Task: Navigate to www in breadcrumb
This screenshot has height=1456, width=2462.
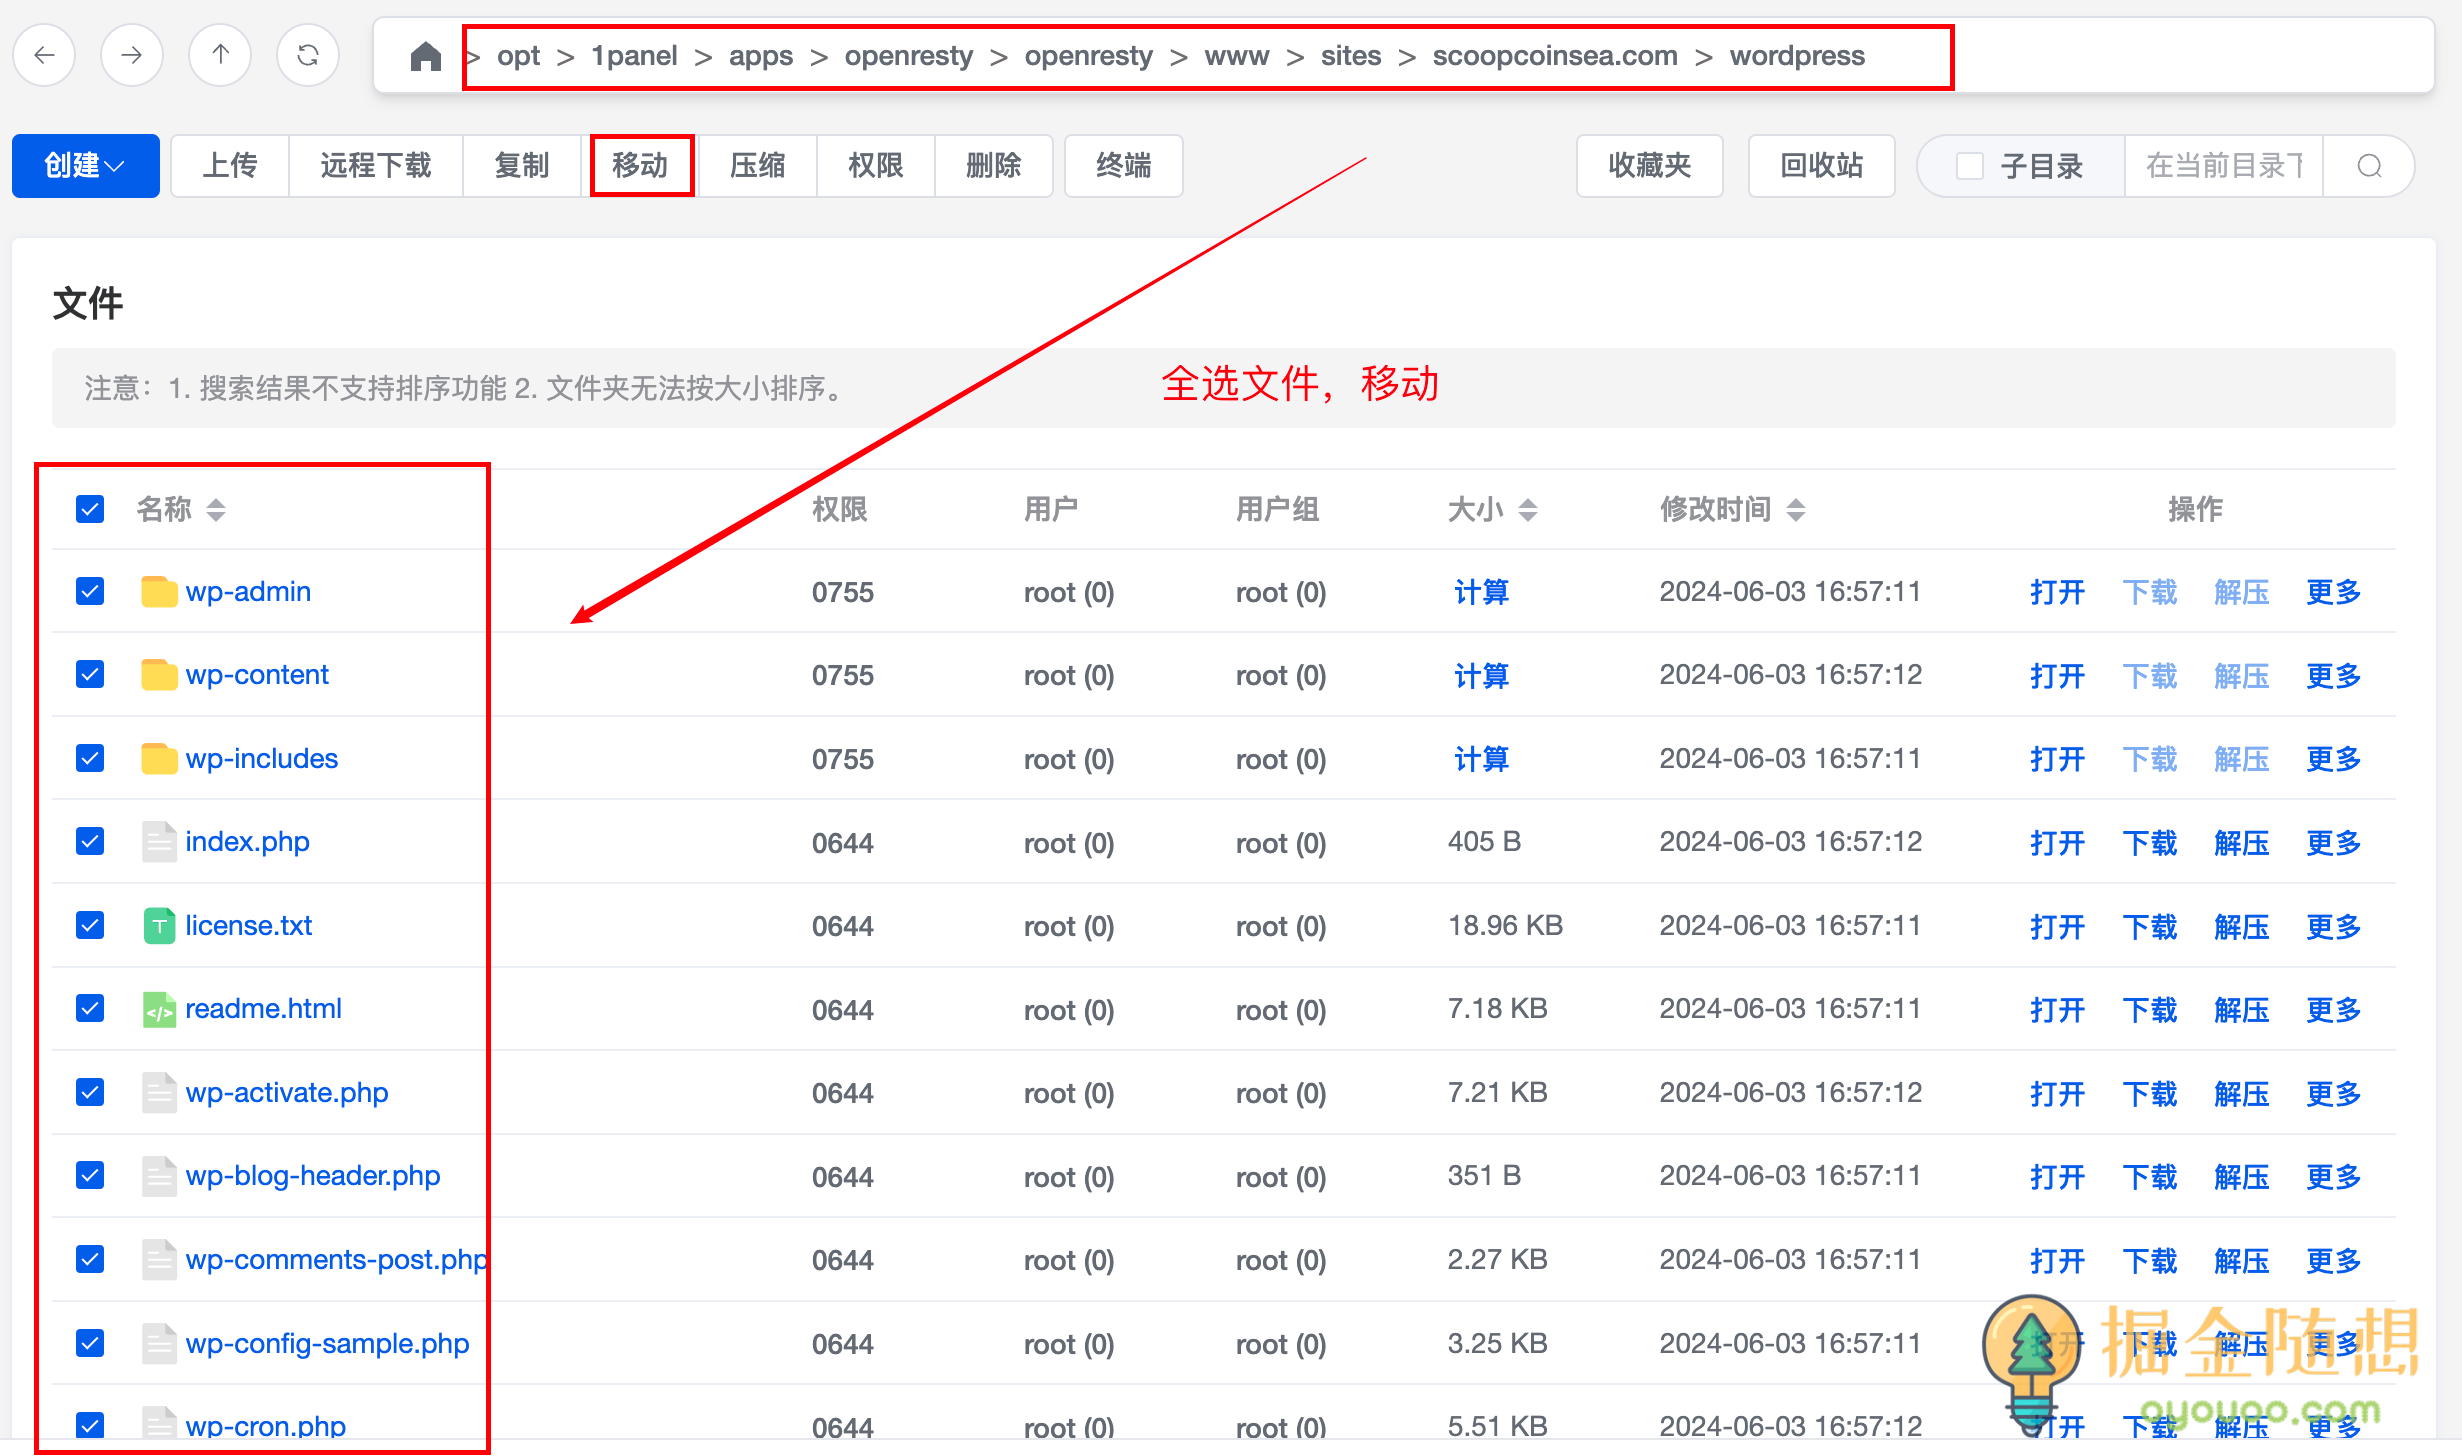Action: [x=1236, y=56]
